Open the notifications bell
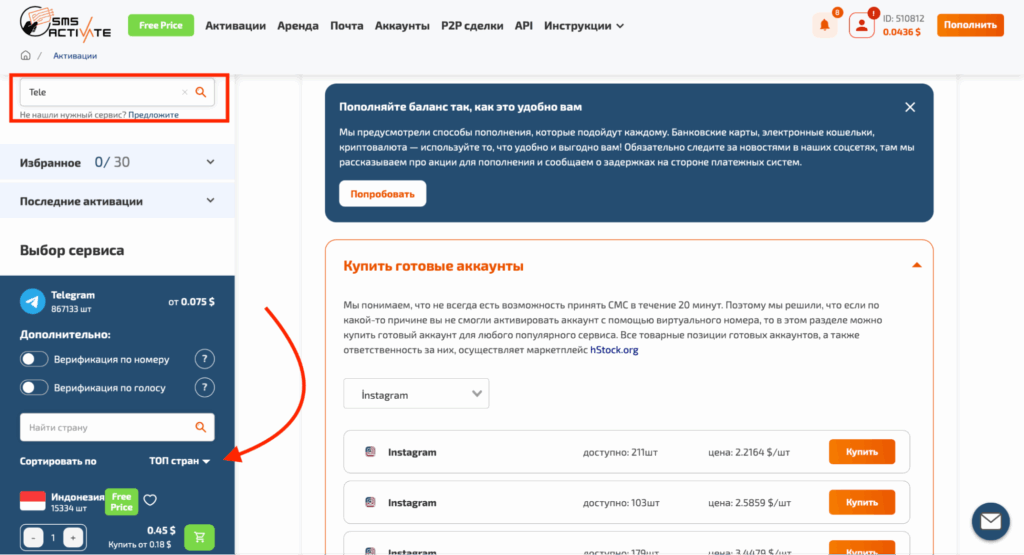The height and width of the screenshot is (555, 1024). [x=824, y=25]
